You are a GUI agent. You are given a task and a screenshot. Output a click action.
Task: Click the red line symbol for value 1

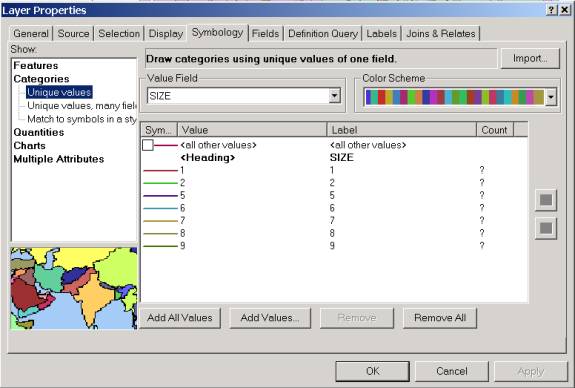(x=160, y=171)
